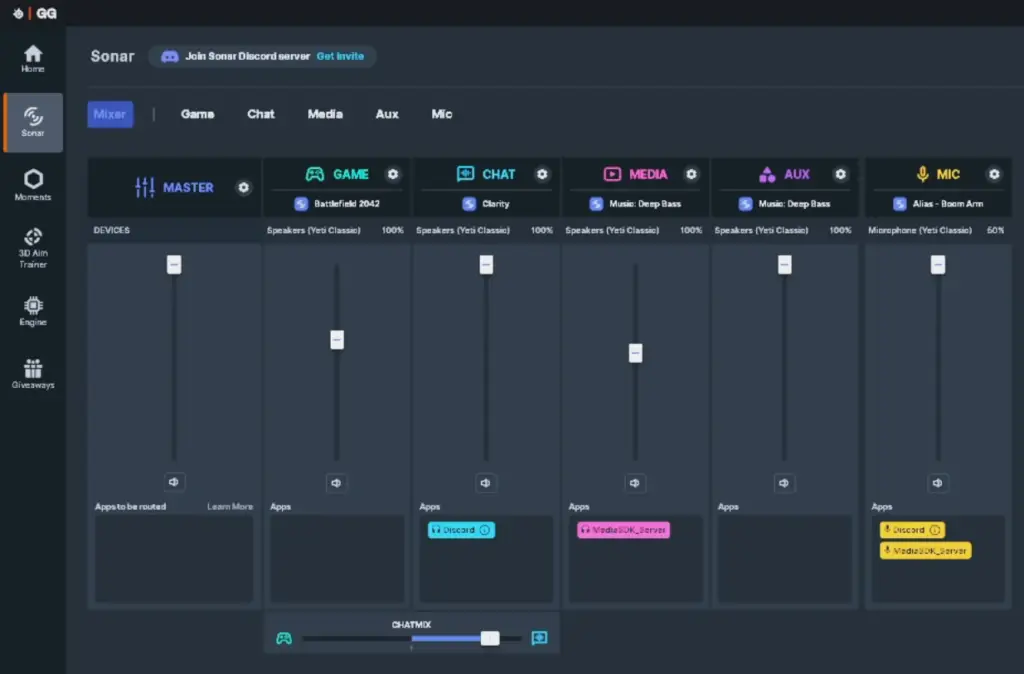Switch to the Game tab
The image size is (1024, 674).
(x=197, y=114)
